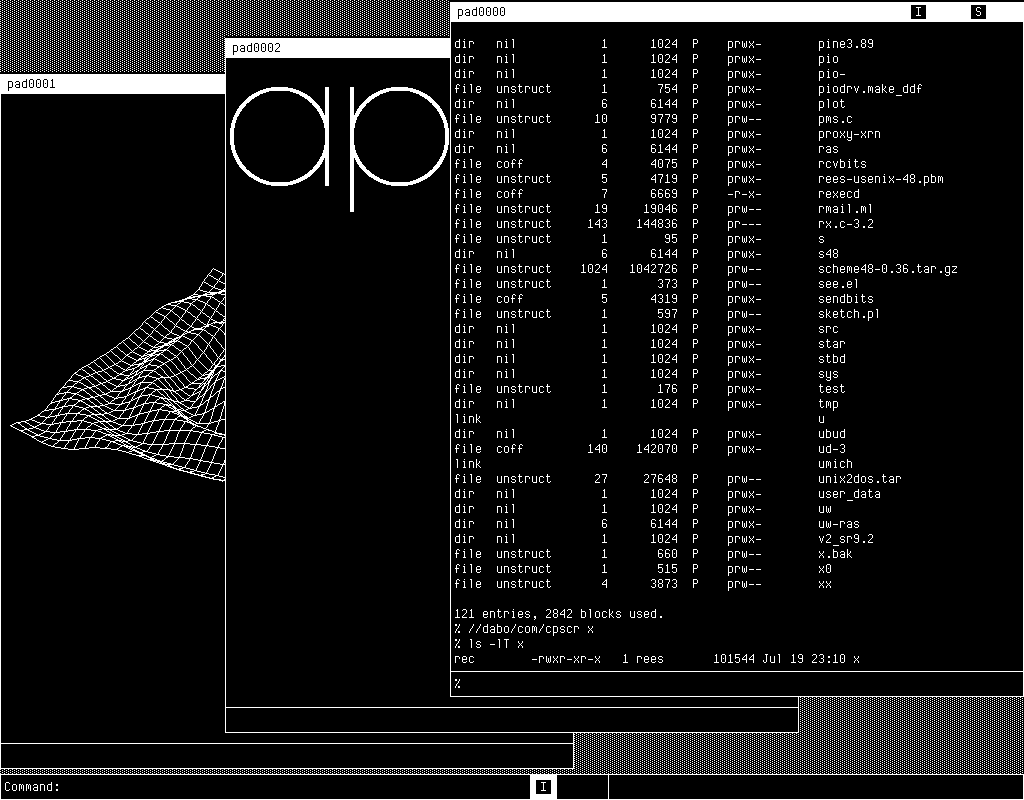Select the pine3.89 directory entry
The image size is (1024, 800).
(x=845, y=44)
